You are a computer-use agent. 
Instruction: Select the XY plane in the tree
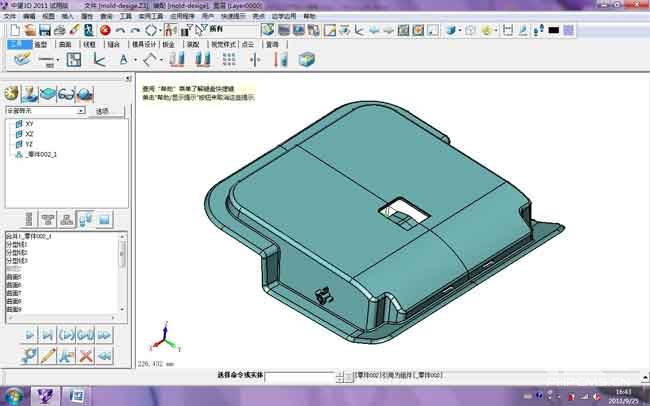pos(29,124)
